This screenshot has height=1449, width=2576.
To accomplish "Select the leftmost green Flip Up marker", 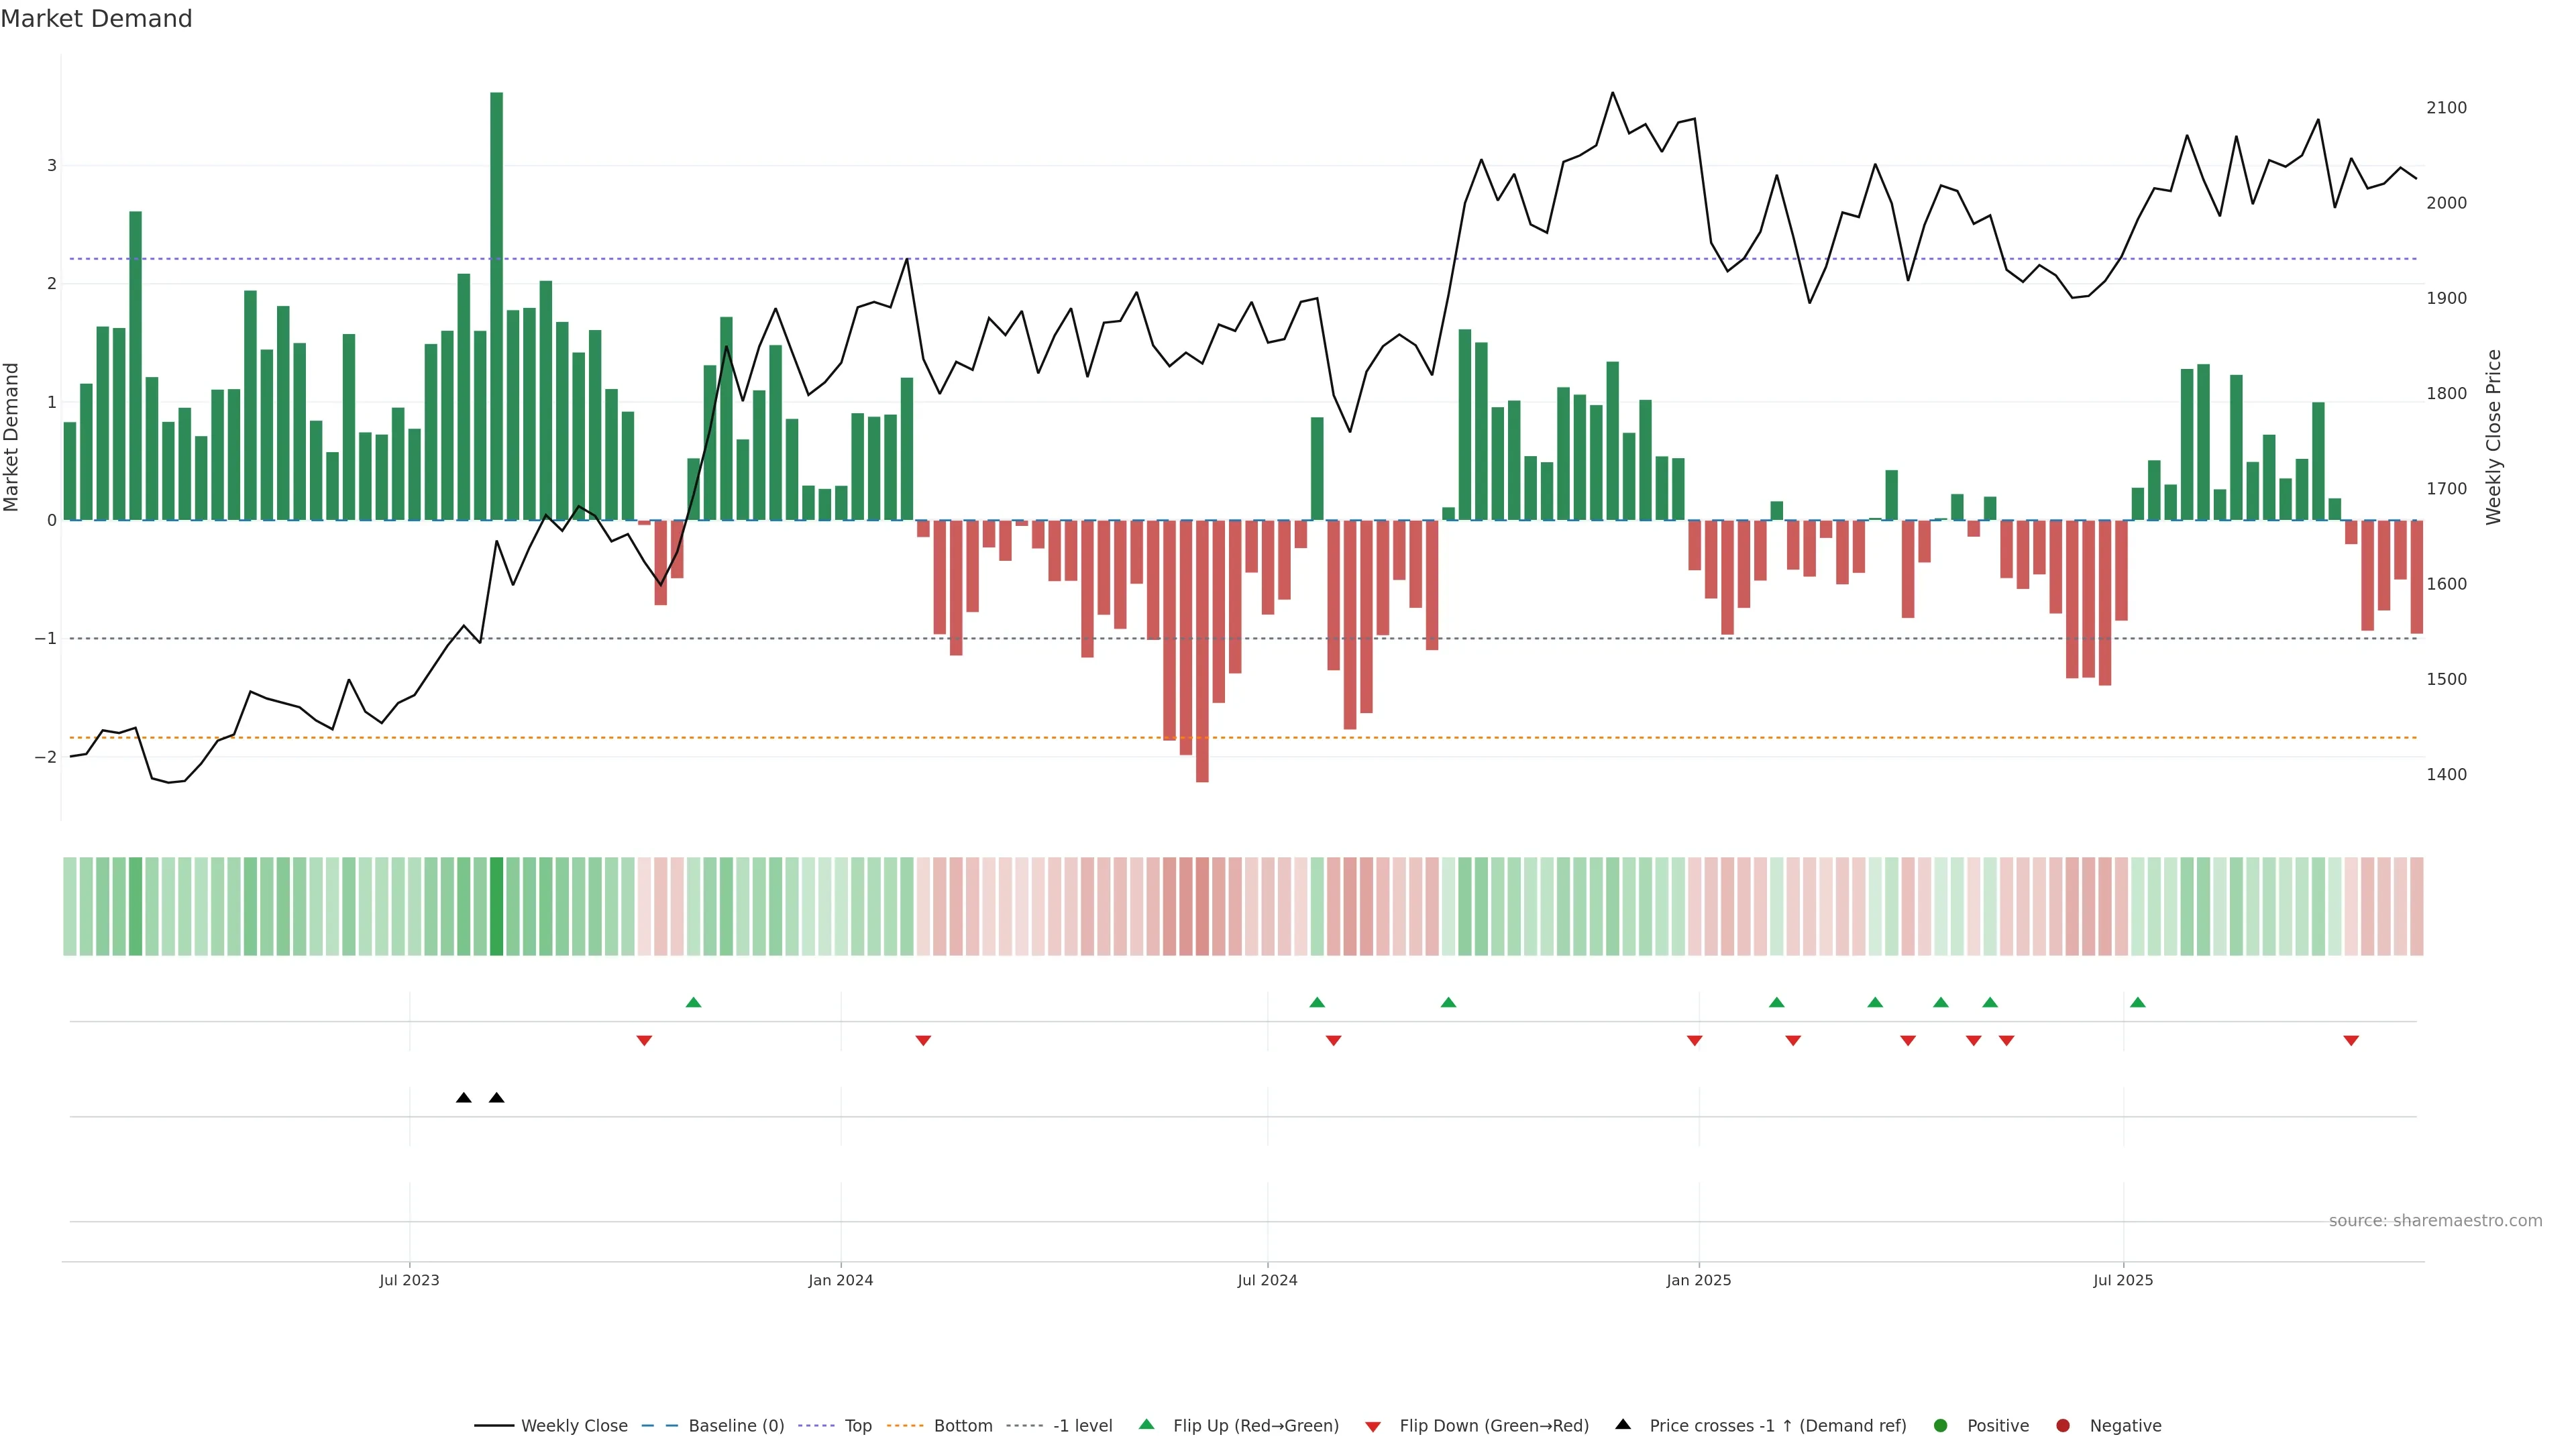I will [x=693, y=1002].
